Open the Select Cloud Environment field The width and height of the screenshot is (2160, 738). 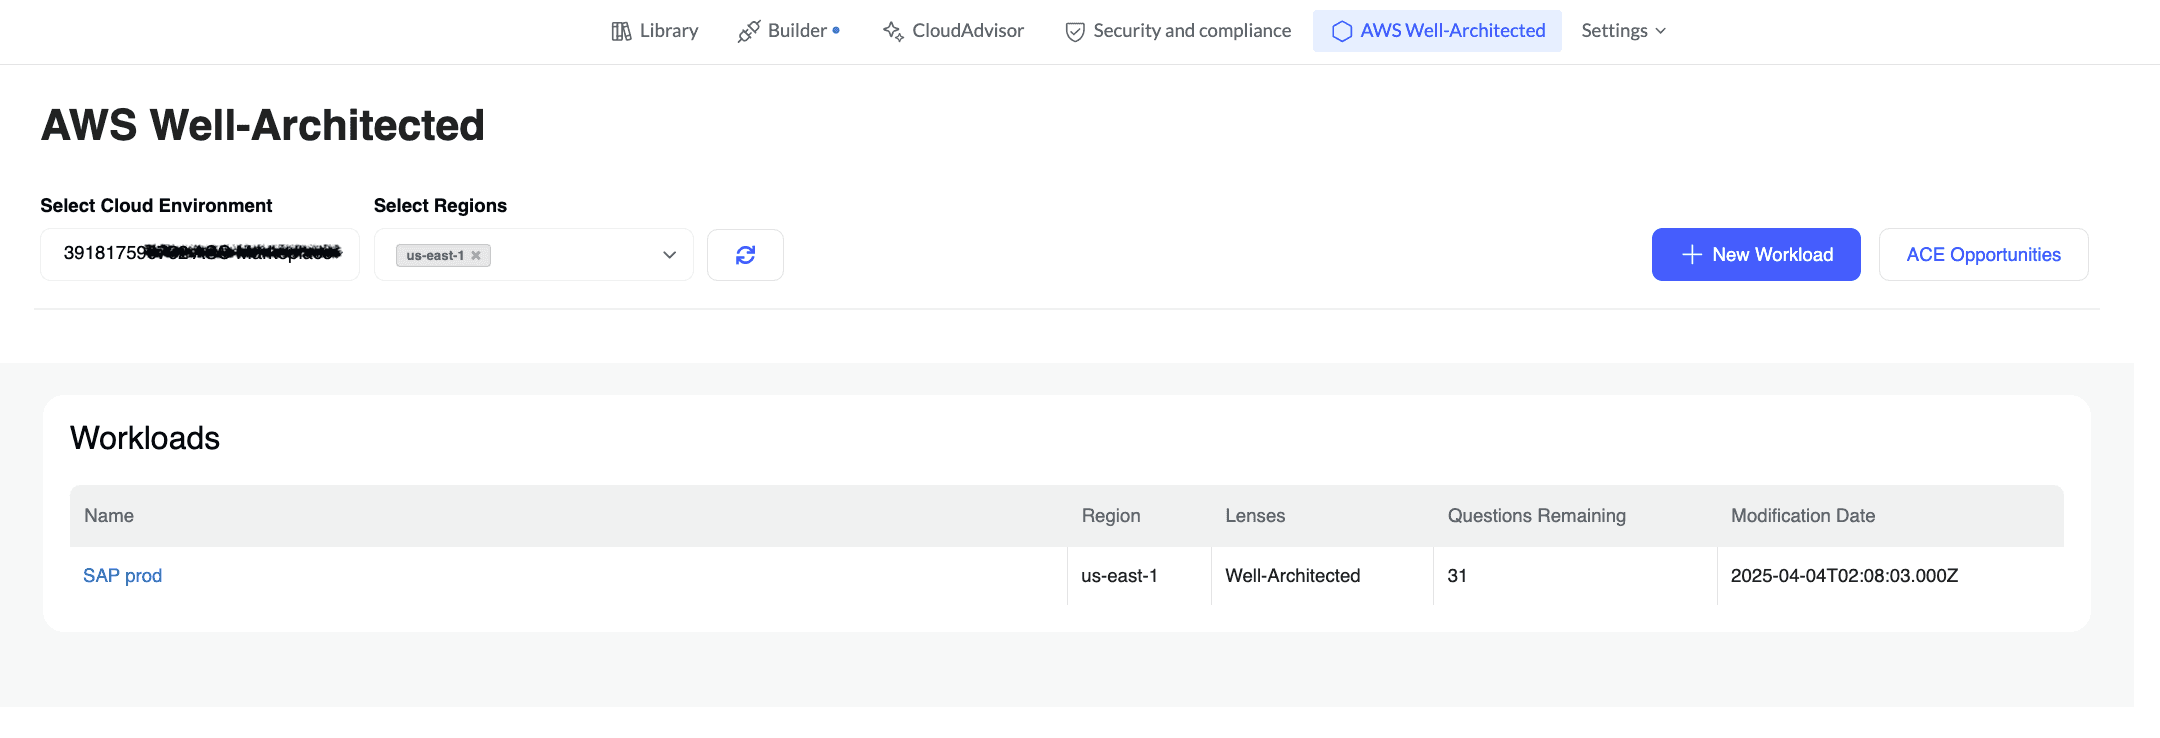[x=200, y=254]
